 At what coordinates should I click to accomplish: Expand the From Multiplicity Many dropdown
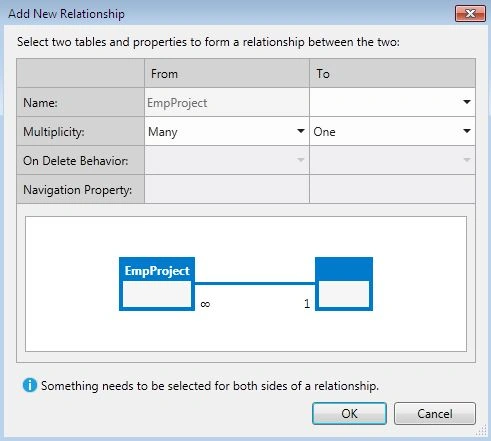click(x=227, y=131)
